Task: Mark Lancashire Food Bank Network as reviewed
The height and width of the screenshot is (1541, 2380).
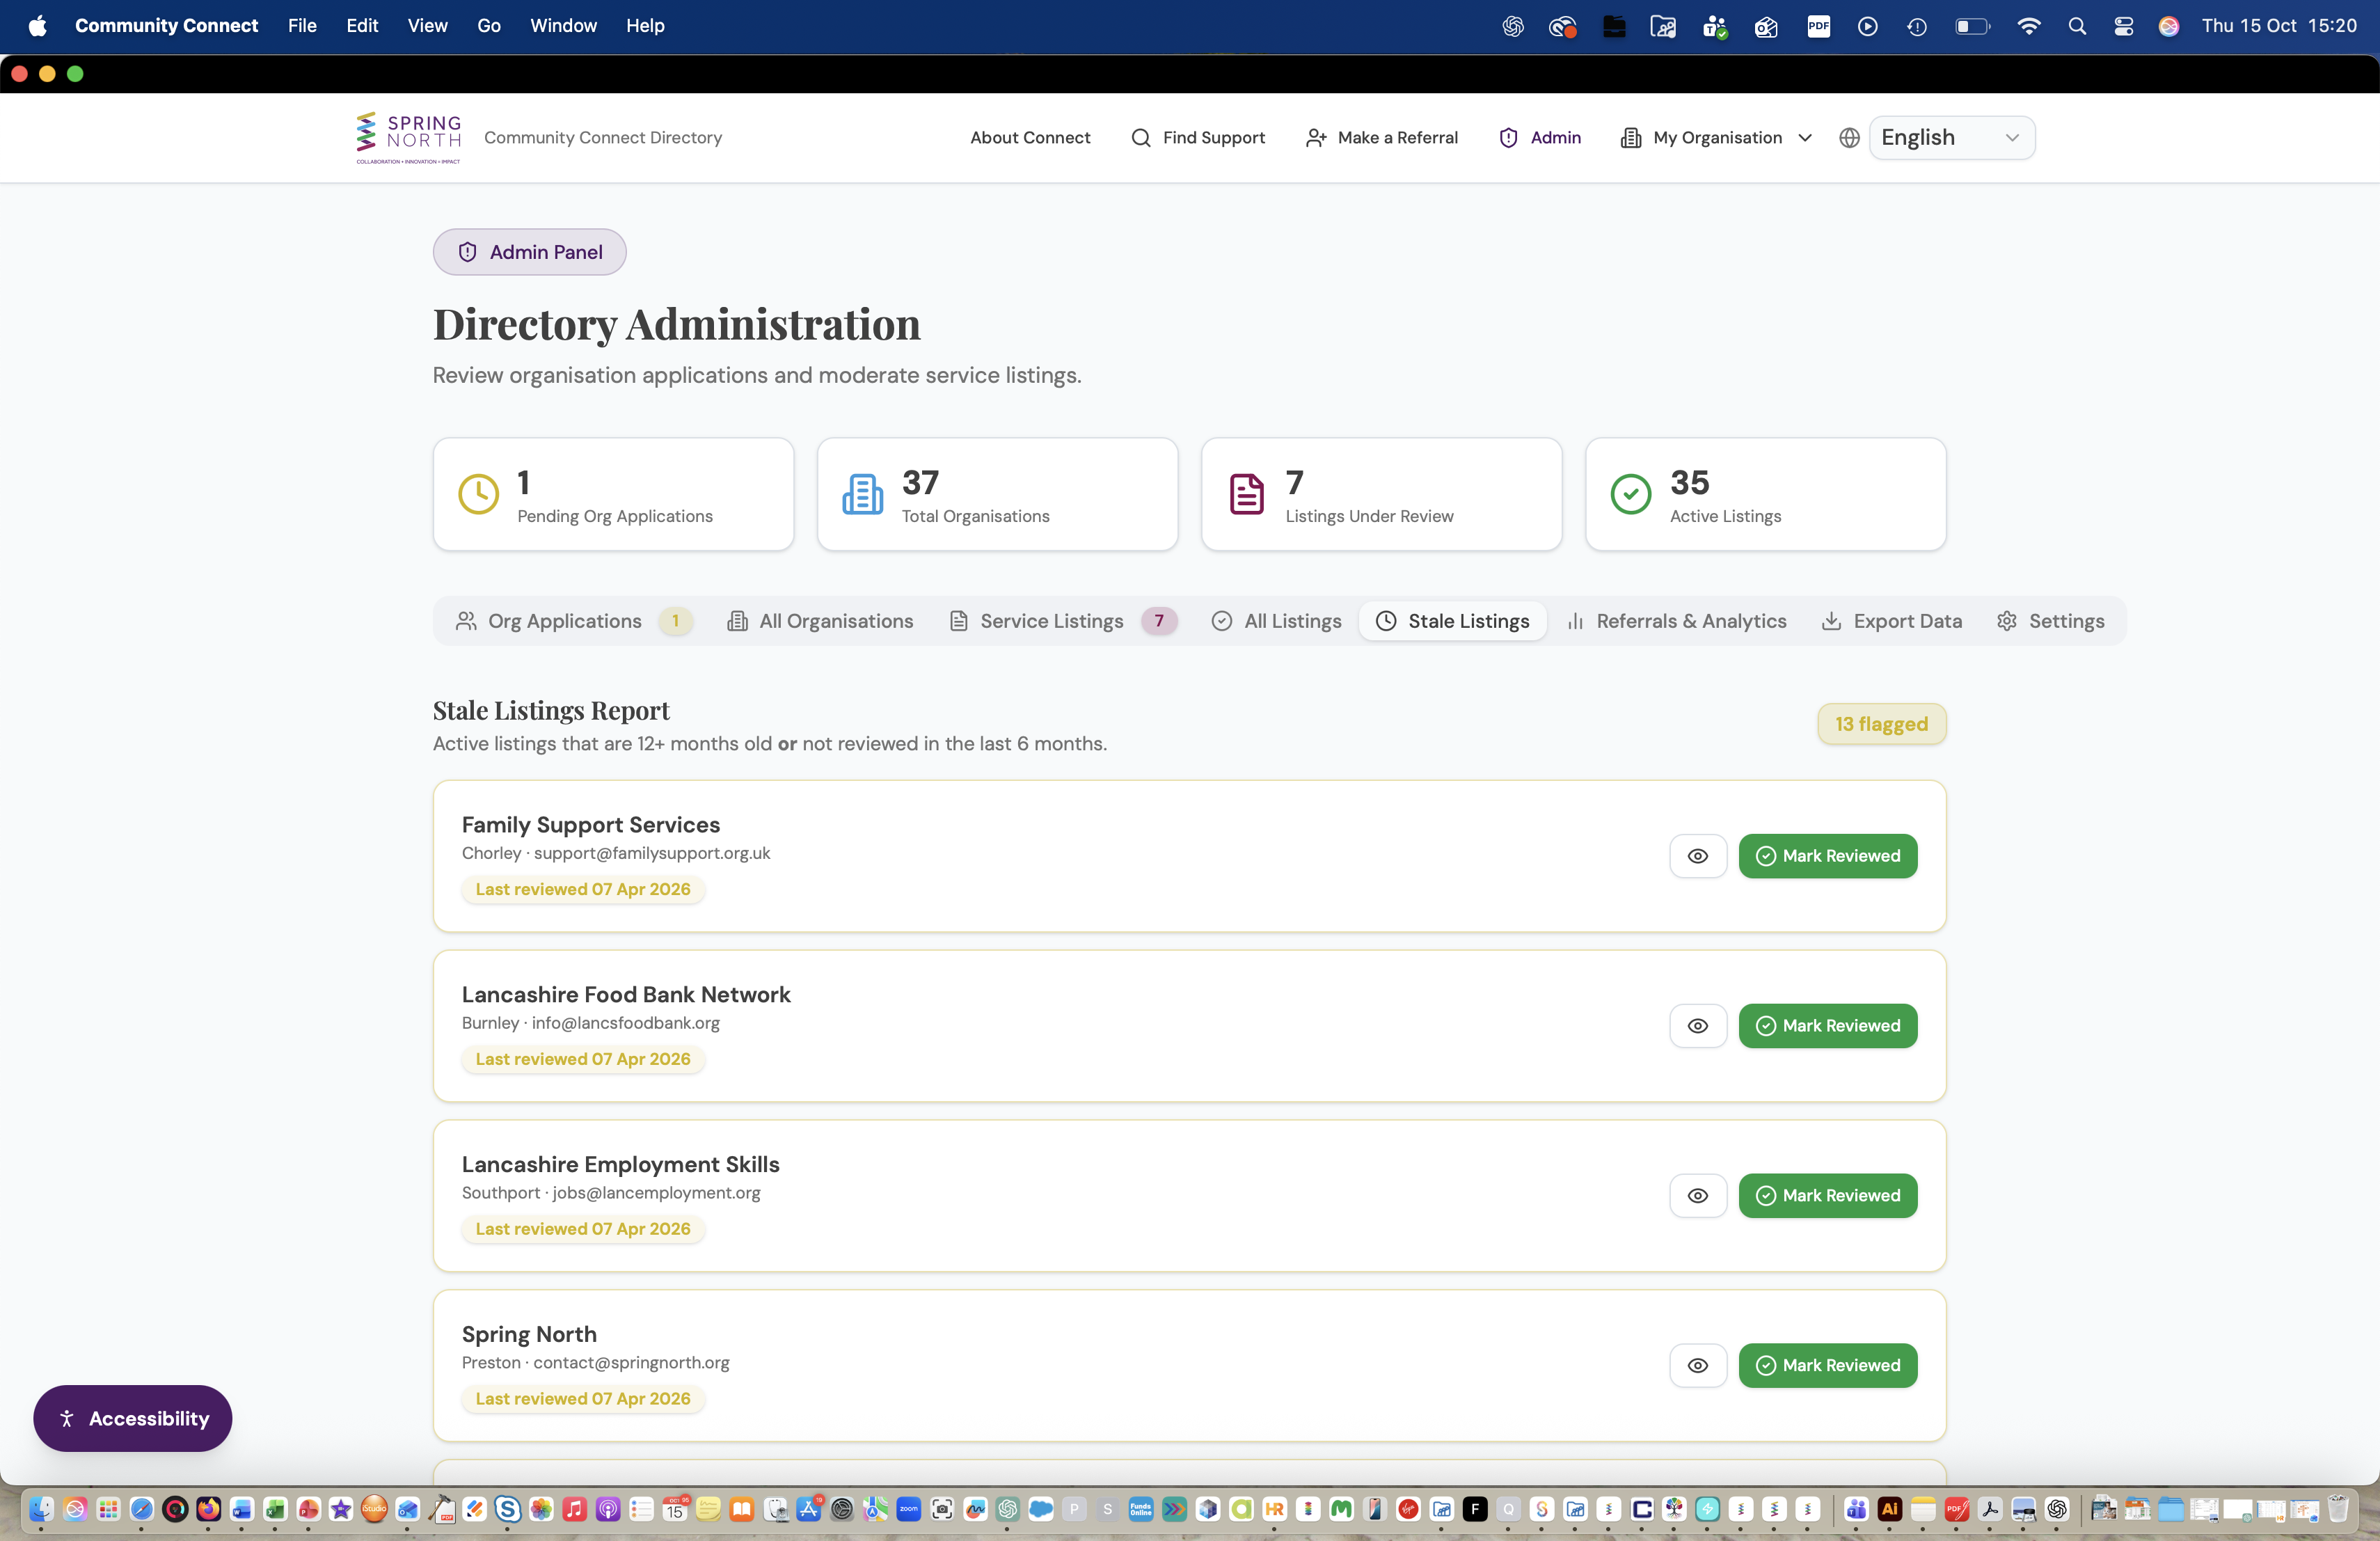Action: pyautogui.click(x=1827, y=1026)
